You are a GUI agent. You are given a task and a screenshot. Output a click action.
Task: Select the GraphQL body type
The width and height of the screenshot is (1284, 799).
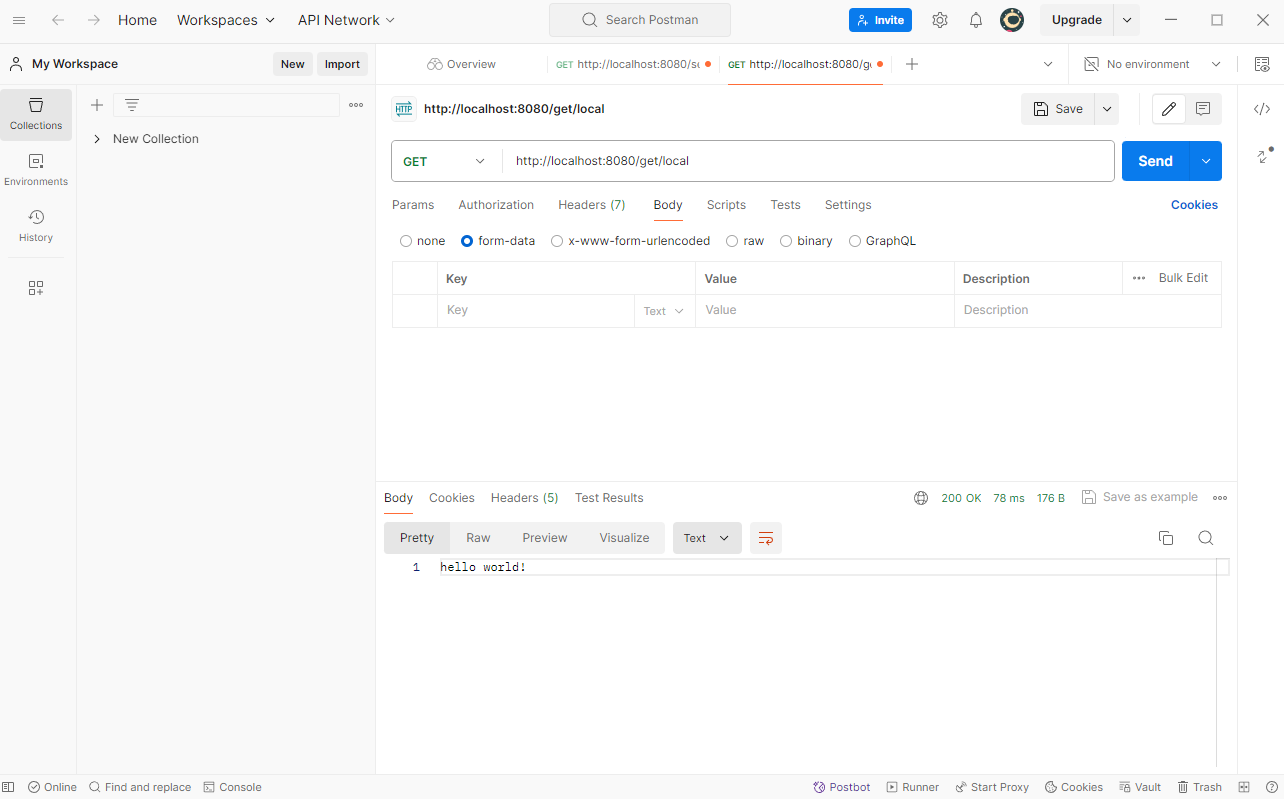click(x=855, y=241)
